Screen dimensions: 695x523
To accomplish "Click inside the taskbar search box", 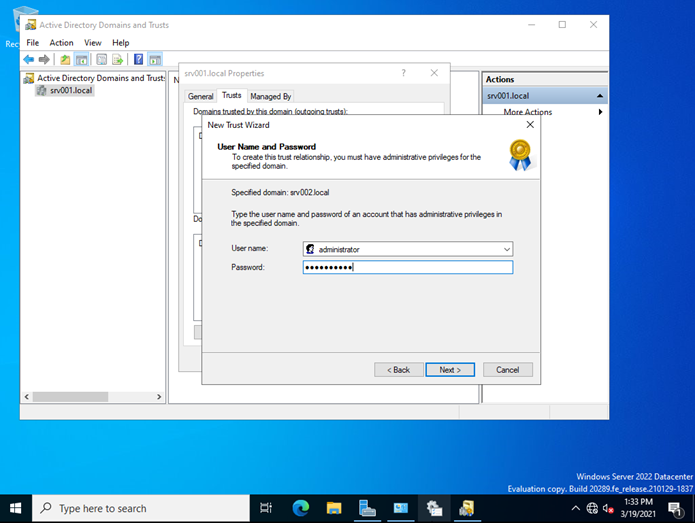I will click(141, 508).
